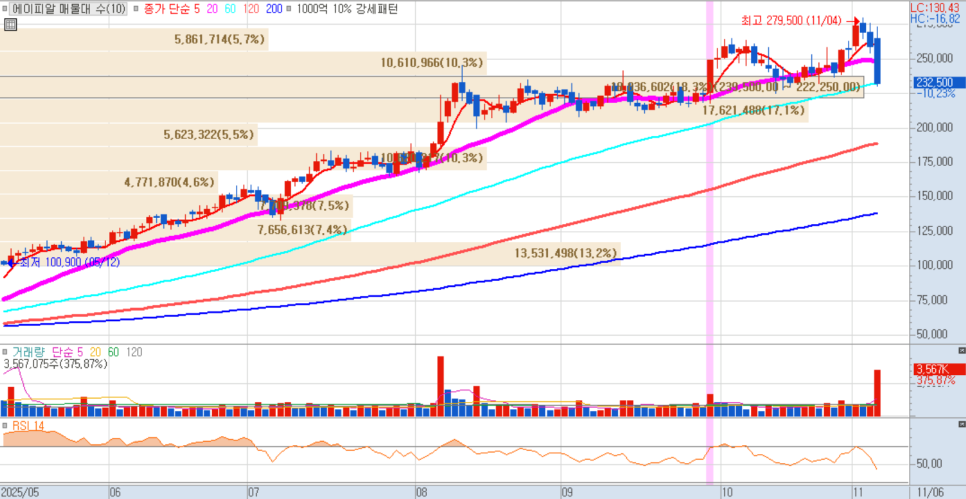Click the cyan 60-period price MA legend
The image size is (966, 499).
pos(231,9)
